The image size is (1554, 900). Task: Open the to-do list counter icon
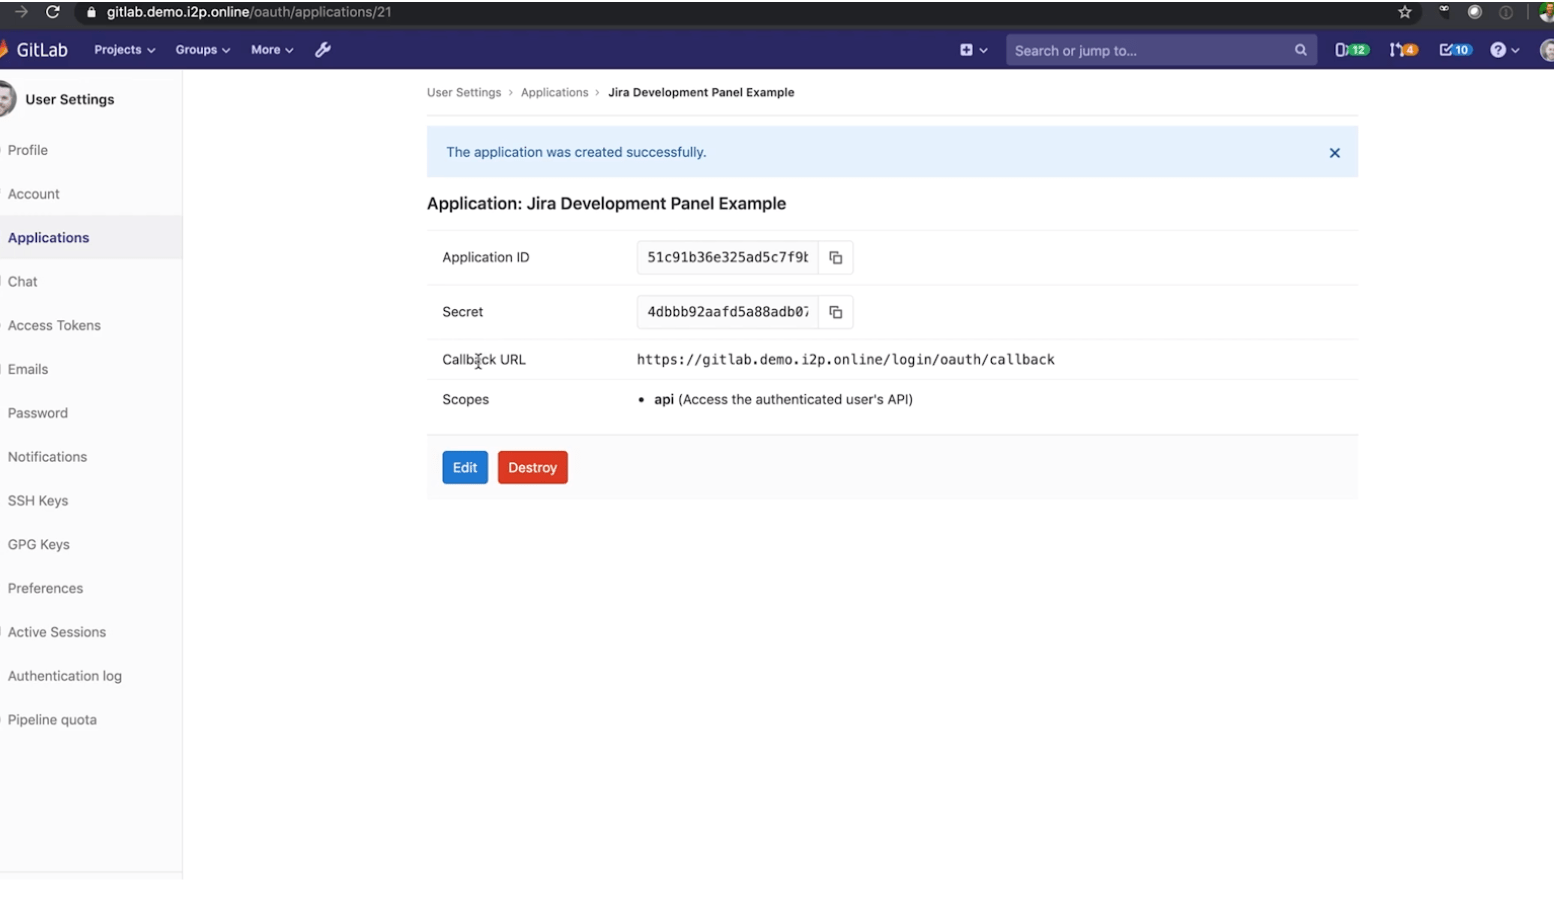1454,50
